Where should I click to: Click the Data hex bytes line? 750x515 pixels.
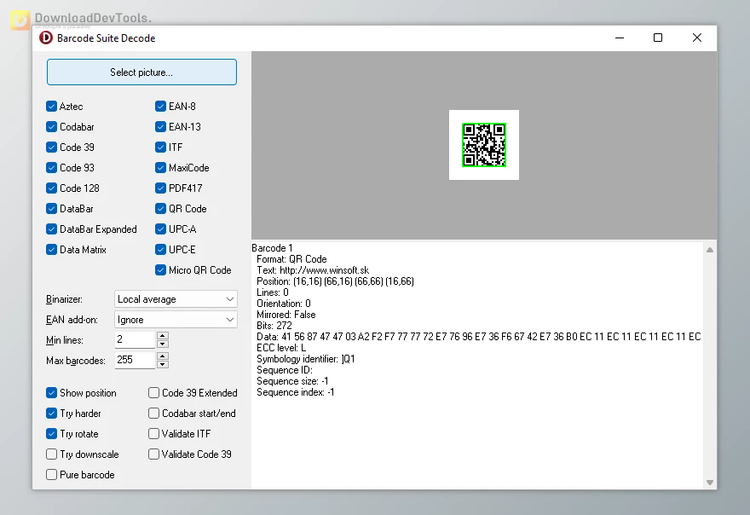[x=479, y=337]
